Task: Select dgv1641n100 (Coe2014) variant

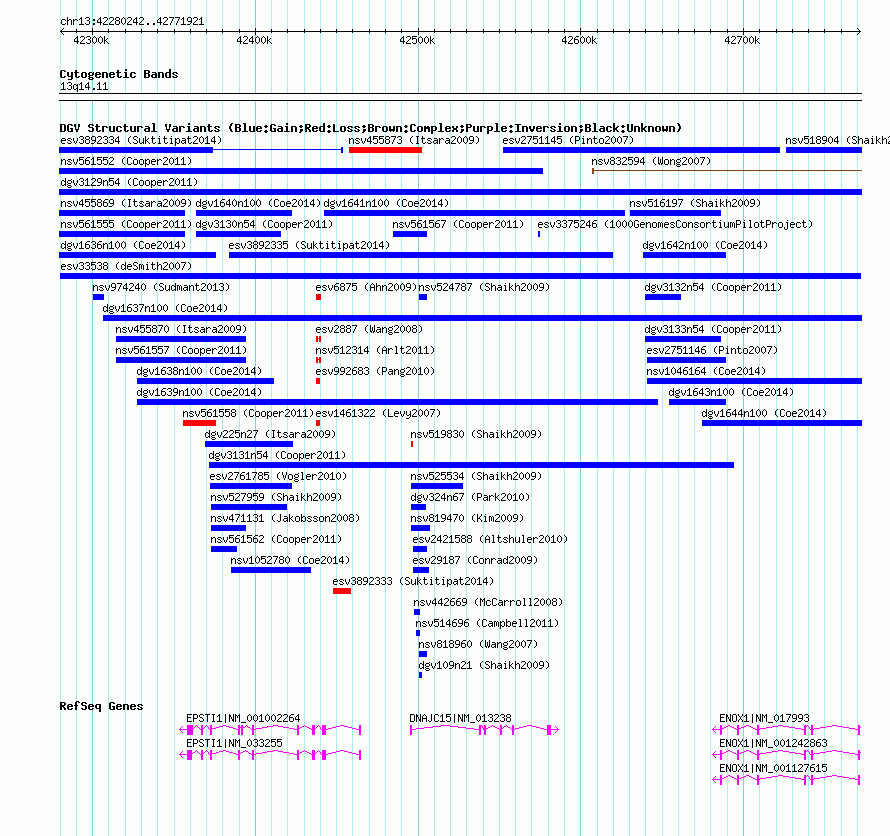Action: point(474,213)
